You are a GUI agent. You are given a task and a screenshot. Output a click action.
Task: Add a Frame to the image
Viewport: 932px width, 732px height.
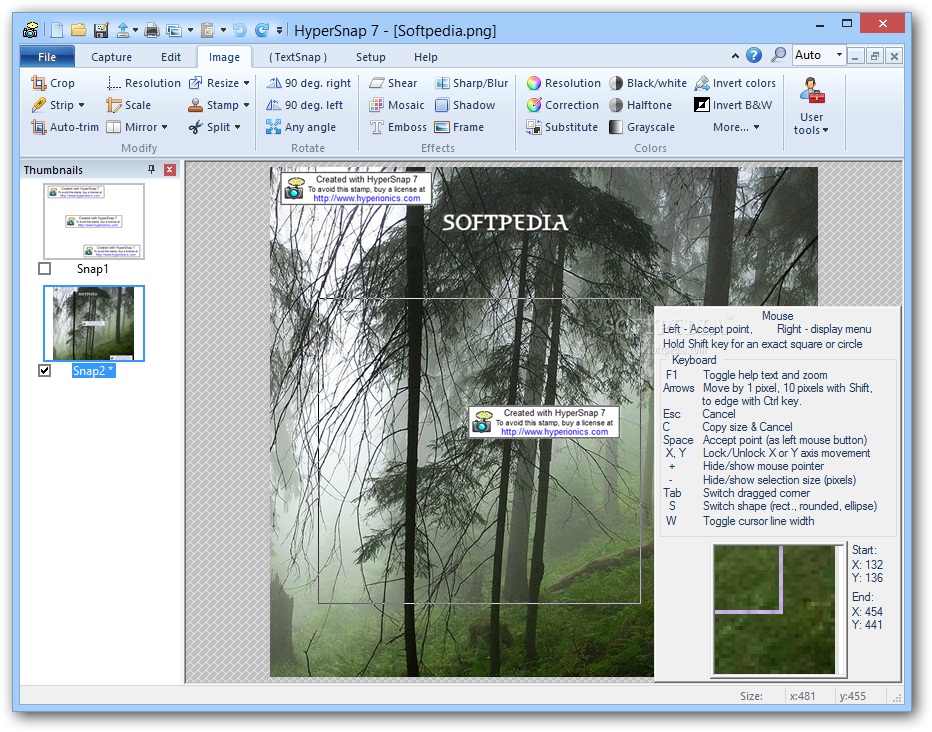[x=459, y=127]
